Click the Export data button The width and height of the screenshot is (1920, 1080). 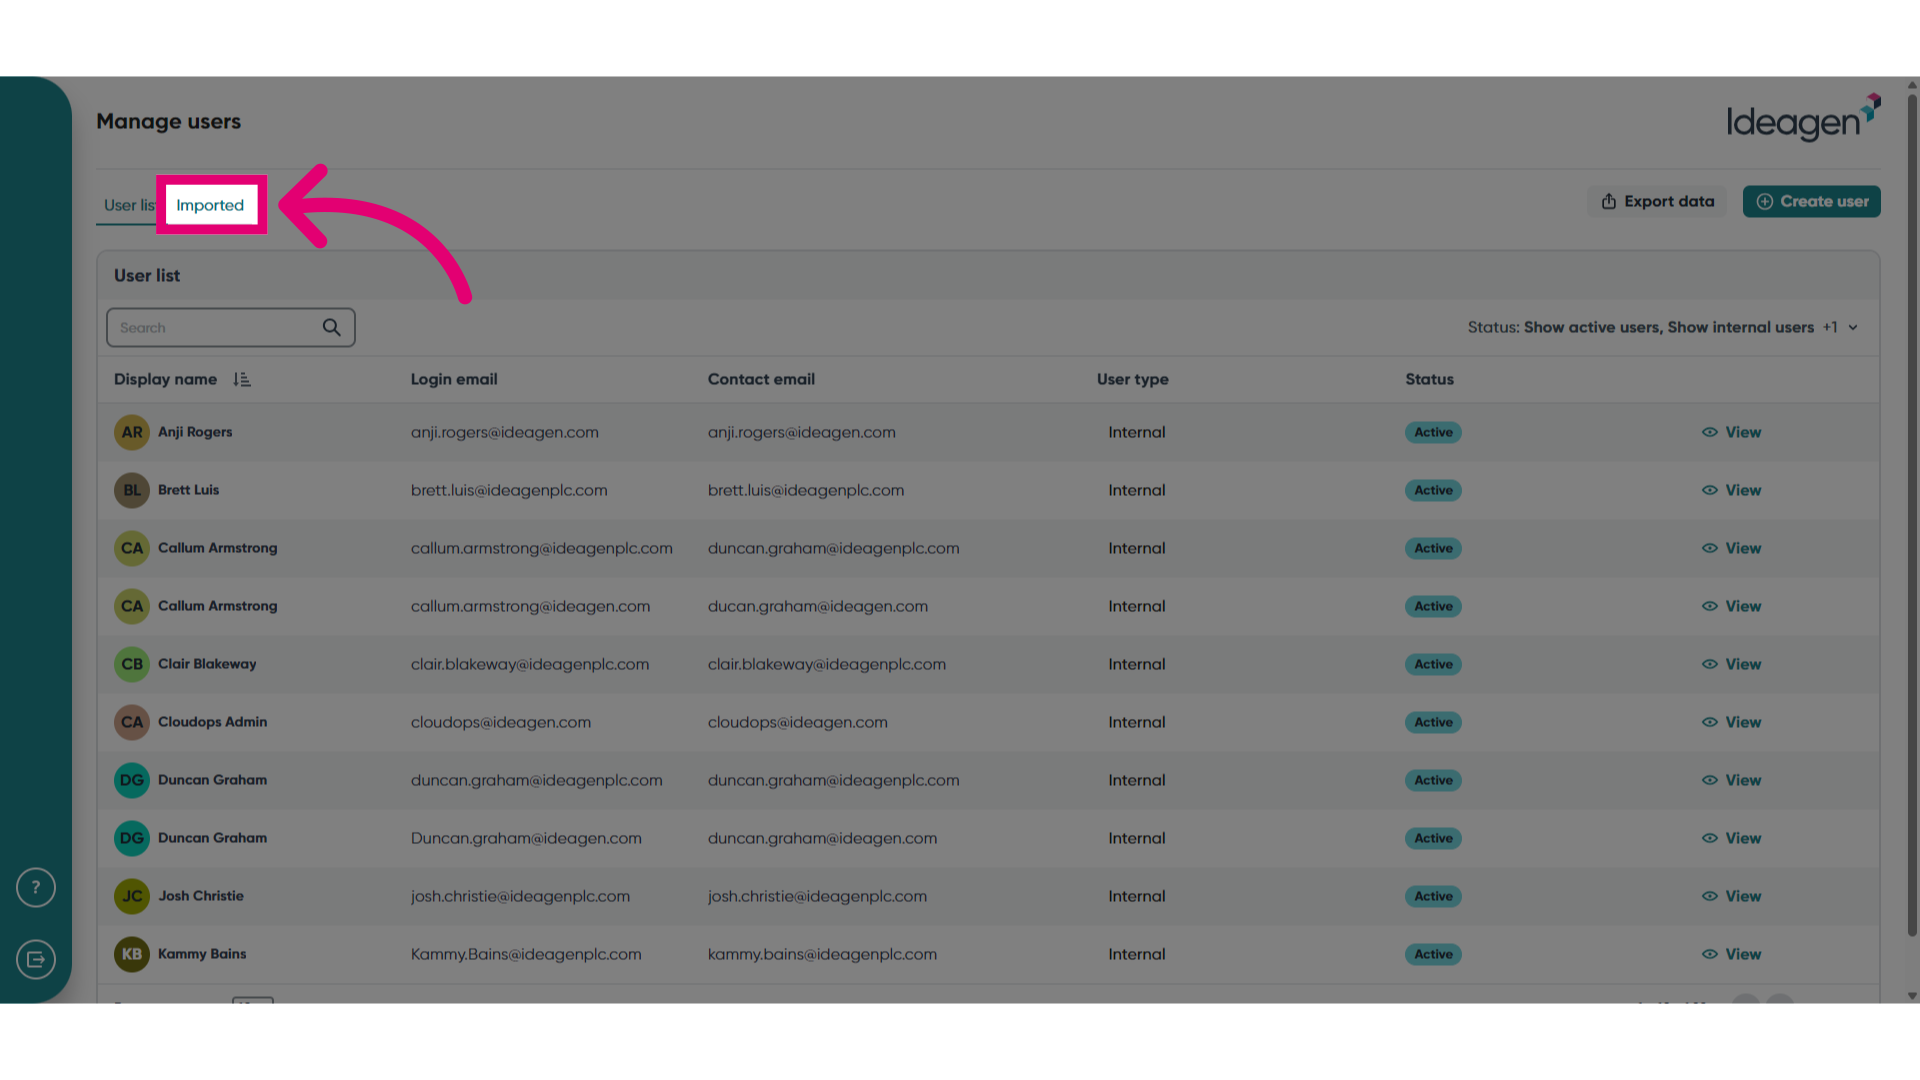(1657, 201)
